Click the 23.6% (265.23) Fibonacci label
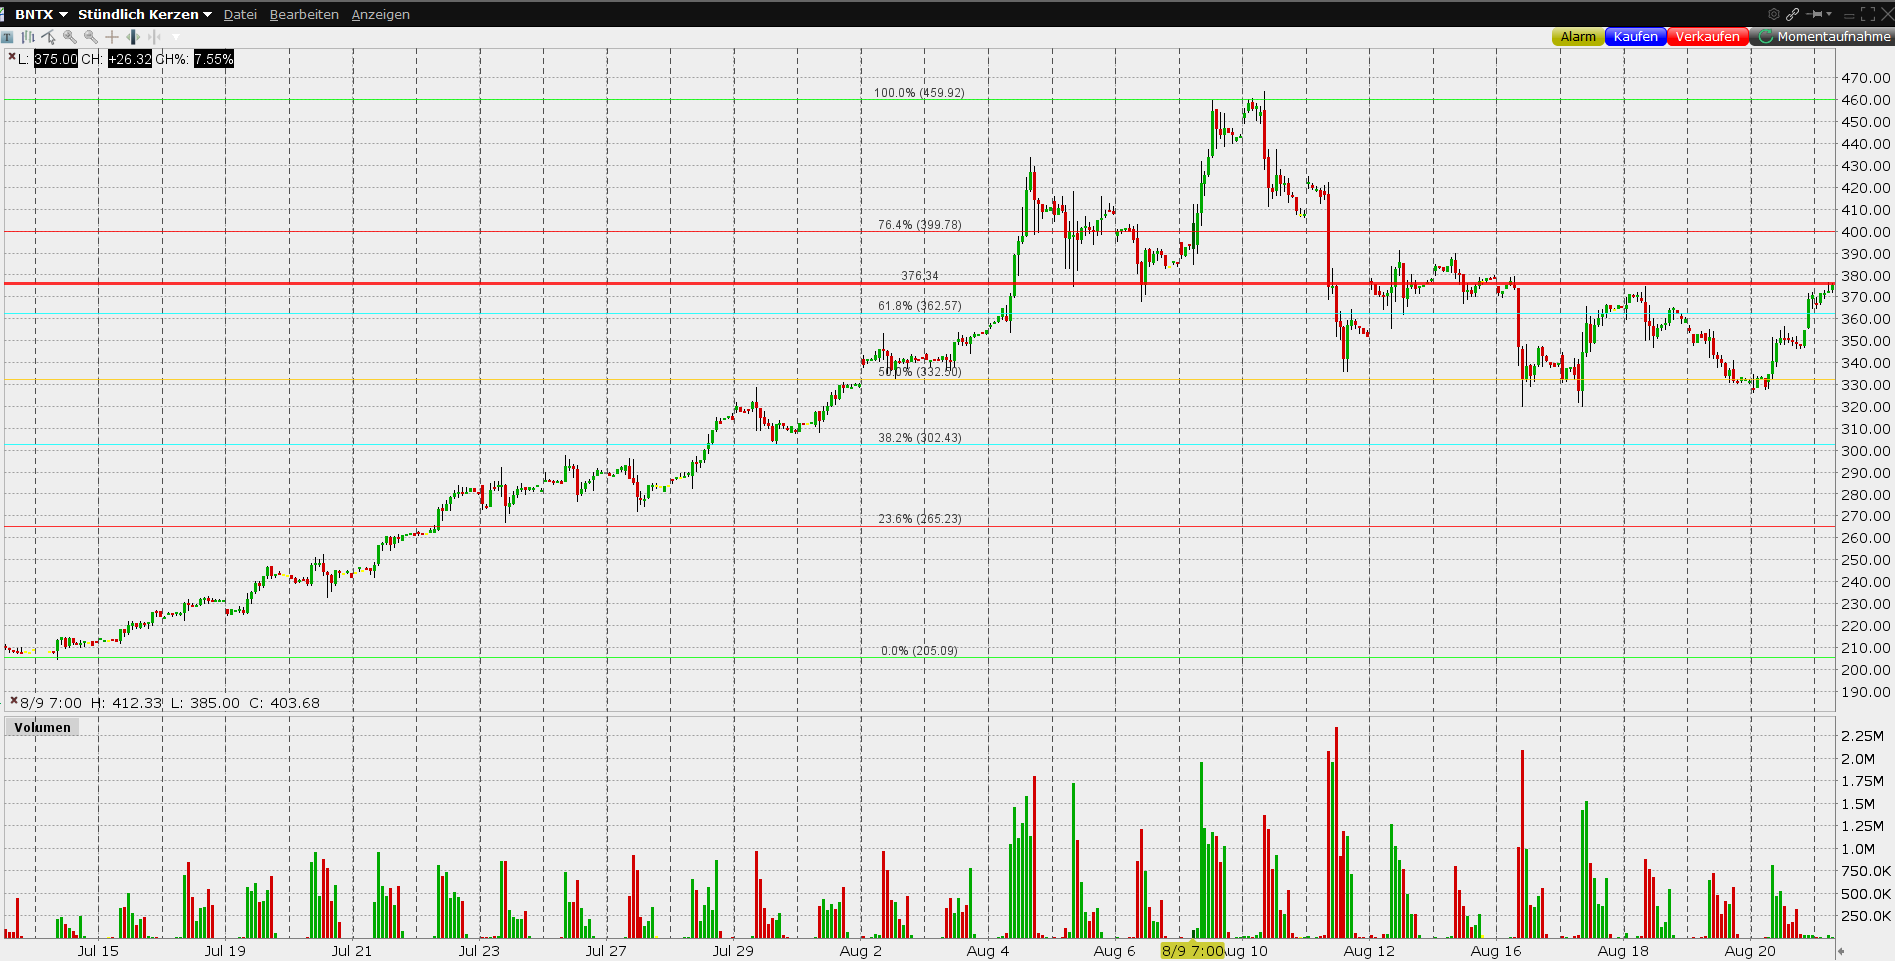 pos(919,519)
